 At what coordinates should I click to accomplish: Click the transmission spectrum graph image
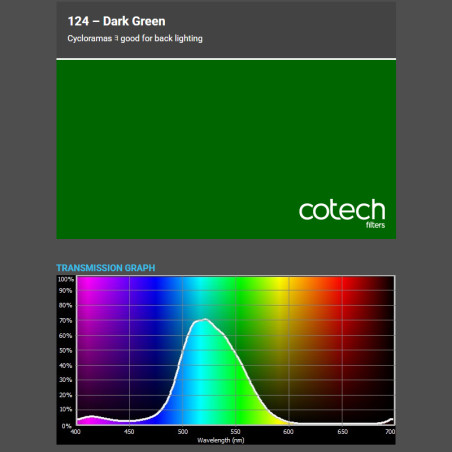click(226, 360)
